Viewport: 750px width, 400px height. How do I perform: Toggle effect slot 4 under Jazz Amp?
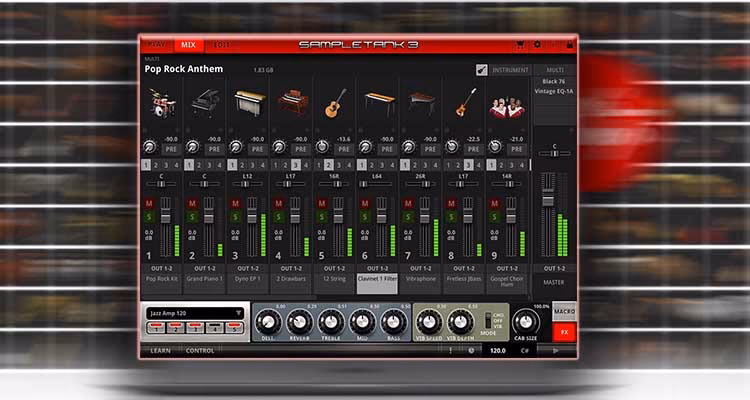215,328
